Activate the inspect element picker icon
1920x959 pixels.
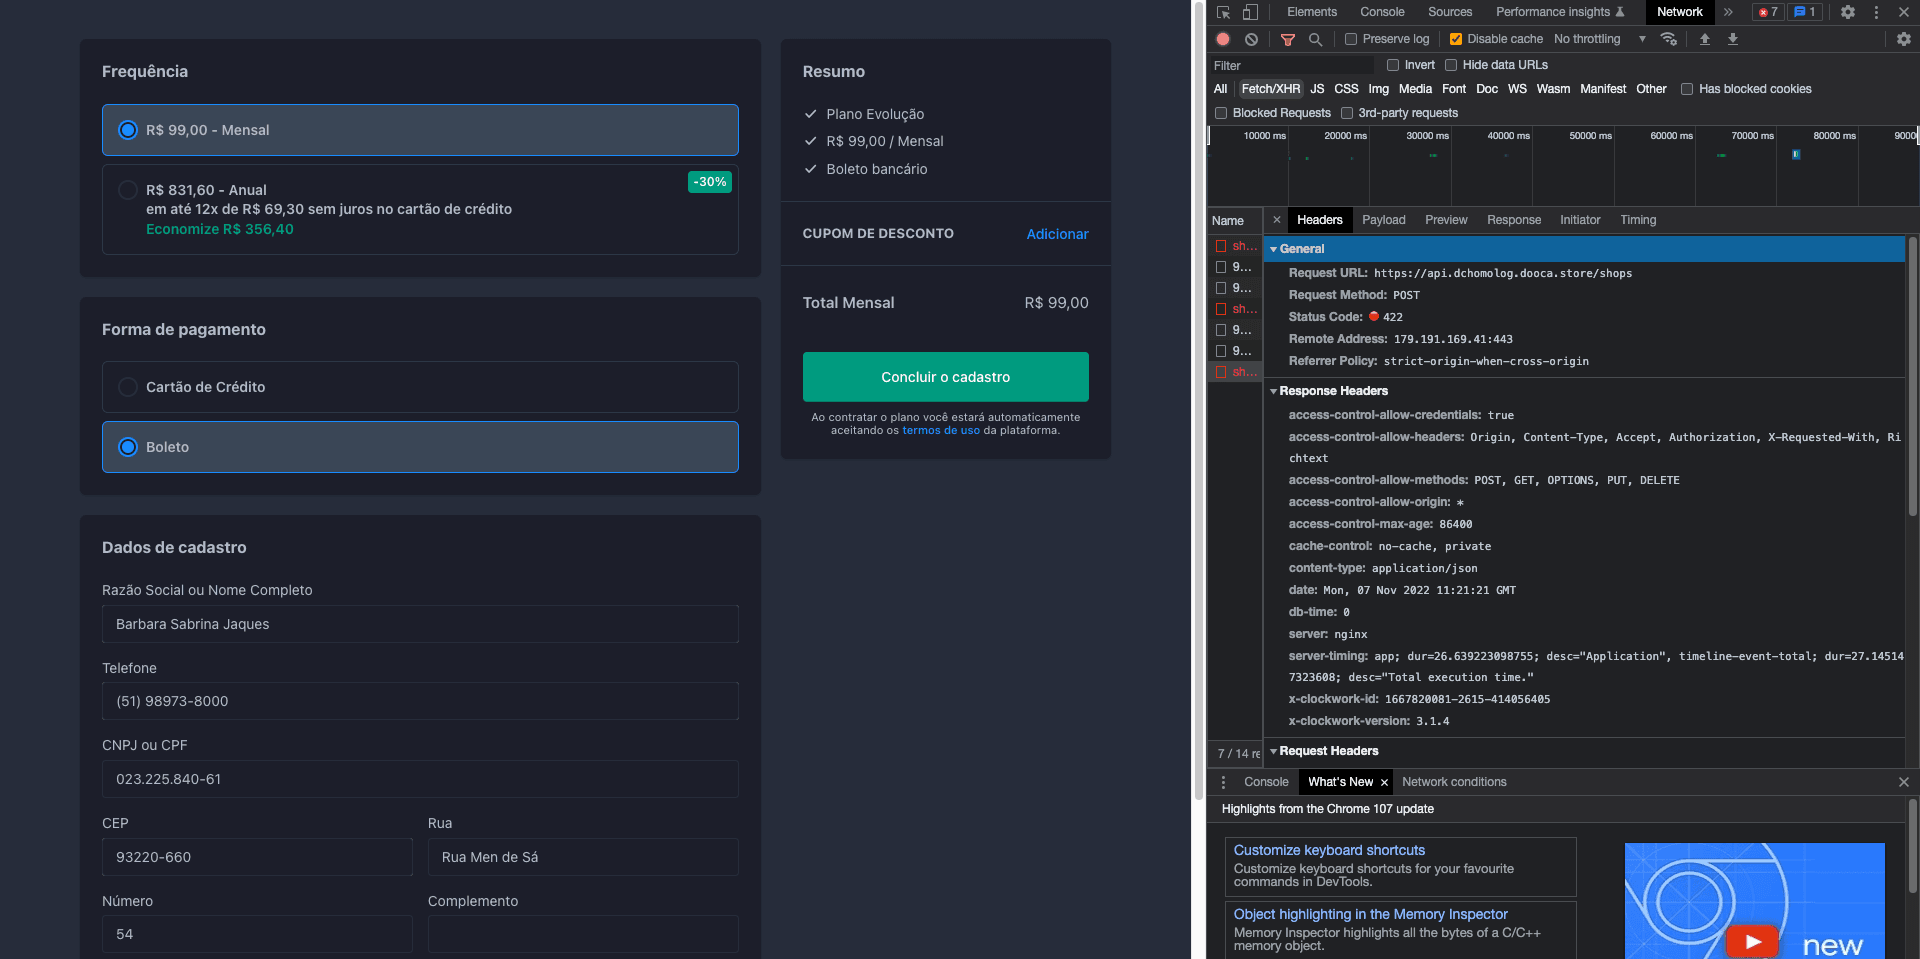tap(1223, 12)
